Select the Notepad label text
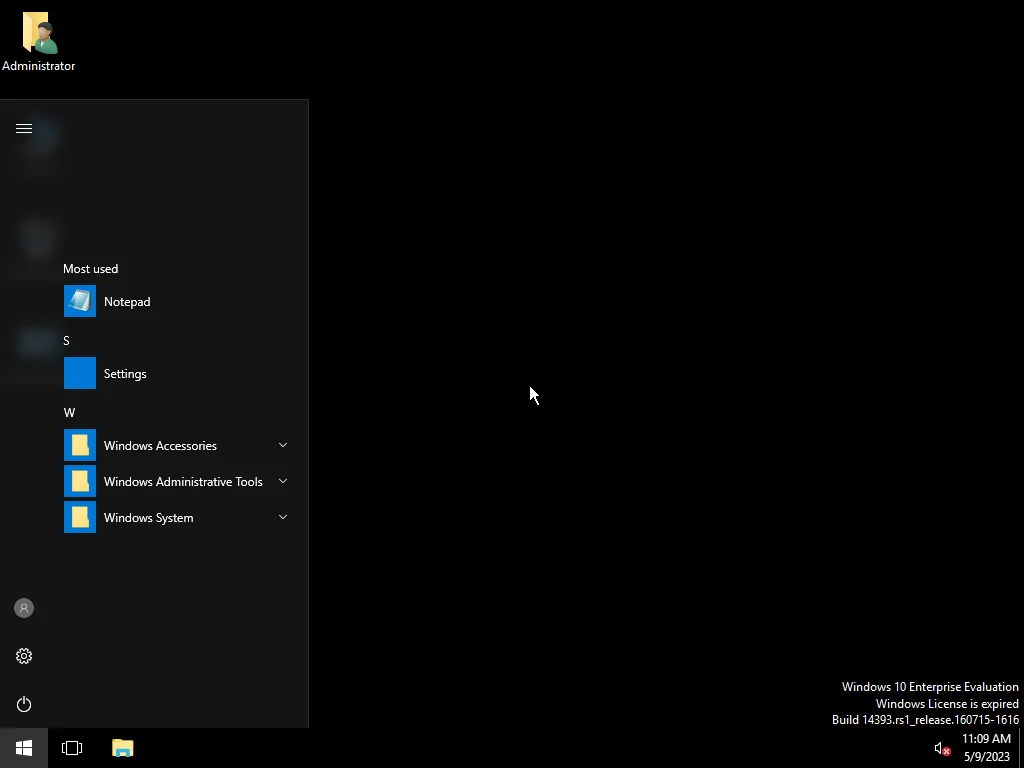Viewport: 1024px width, 768px height. tap(127, 302)
